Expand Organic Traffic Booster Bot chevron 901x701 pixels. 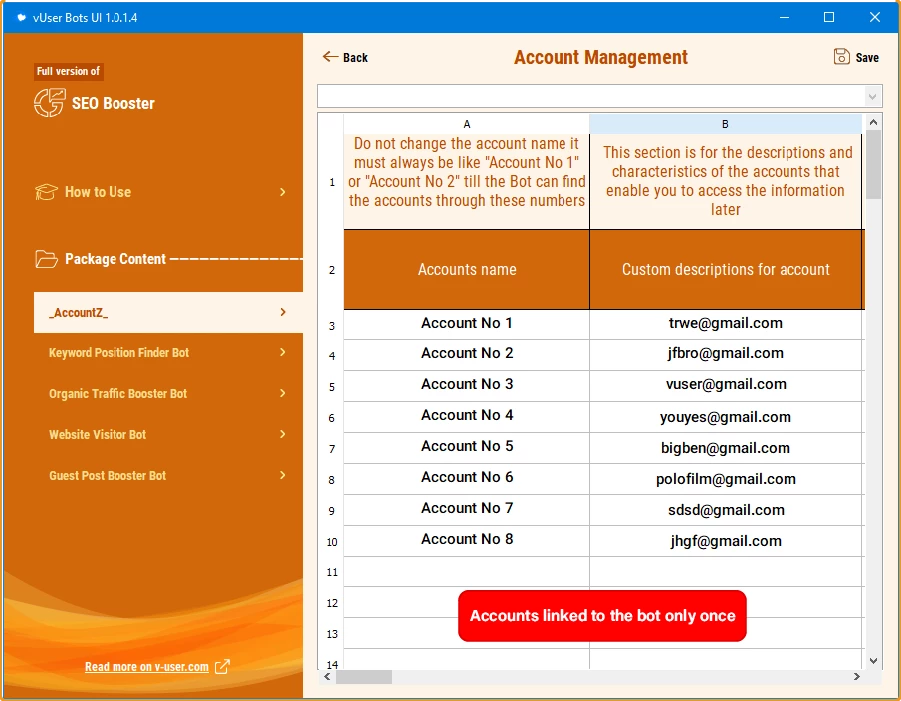[283, 393]
